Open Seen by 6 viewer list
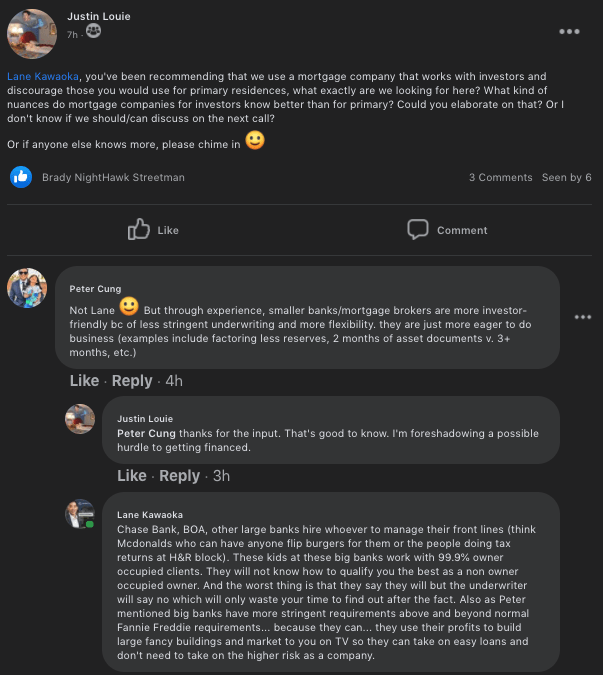This screenshot has width=603, height=675. pyautogui.click(x=566, y=177)
